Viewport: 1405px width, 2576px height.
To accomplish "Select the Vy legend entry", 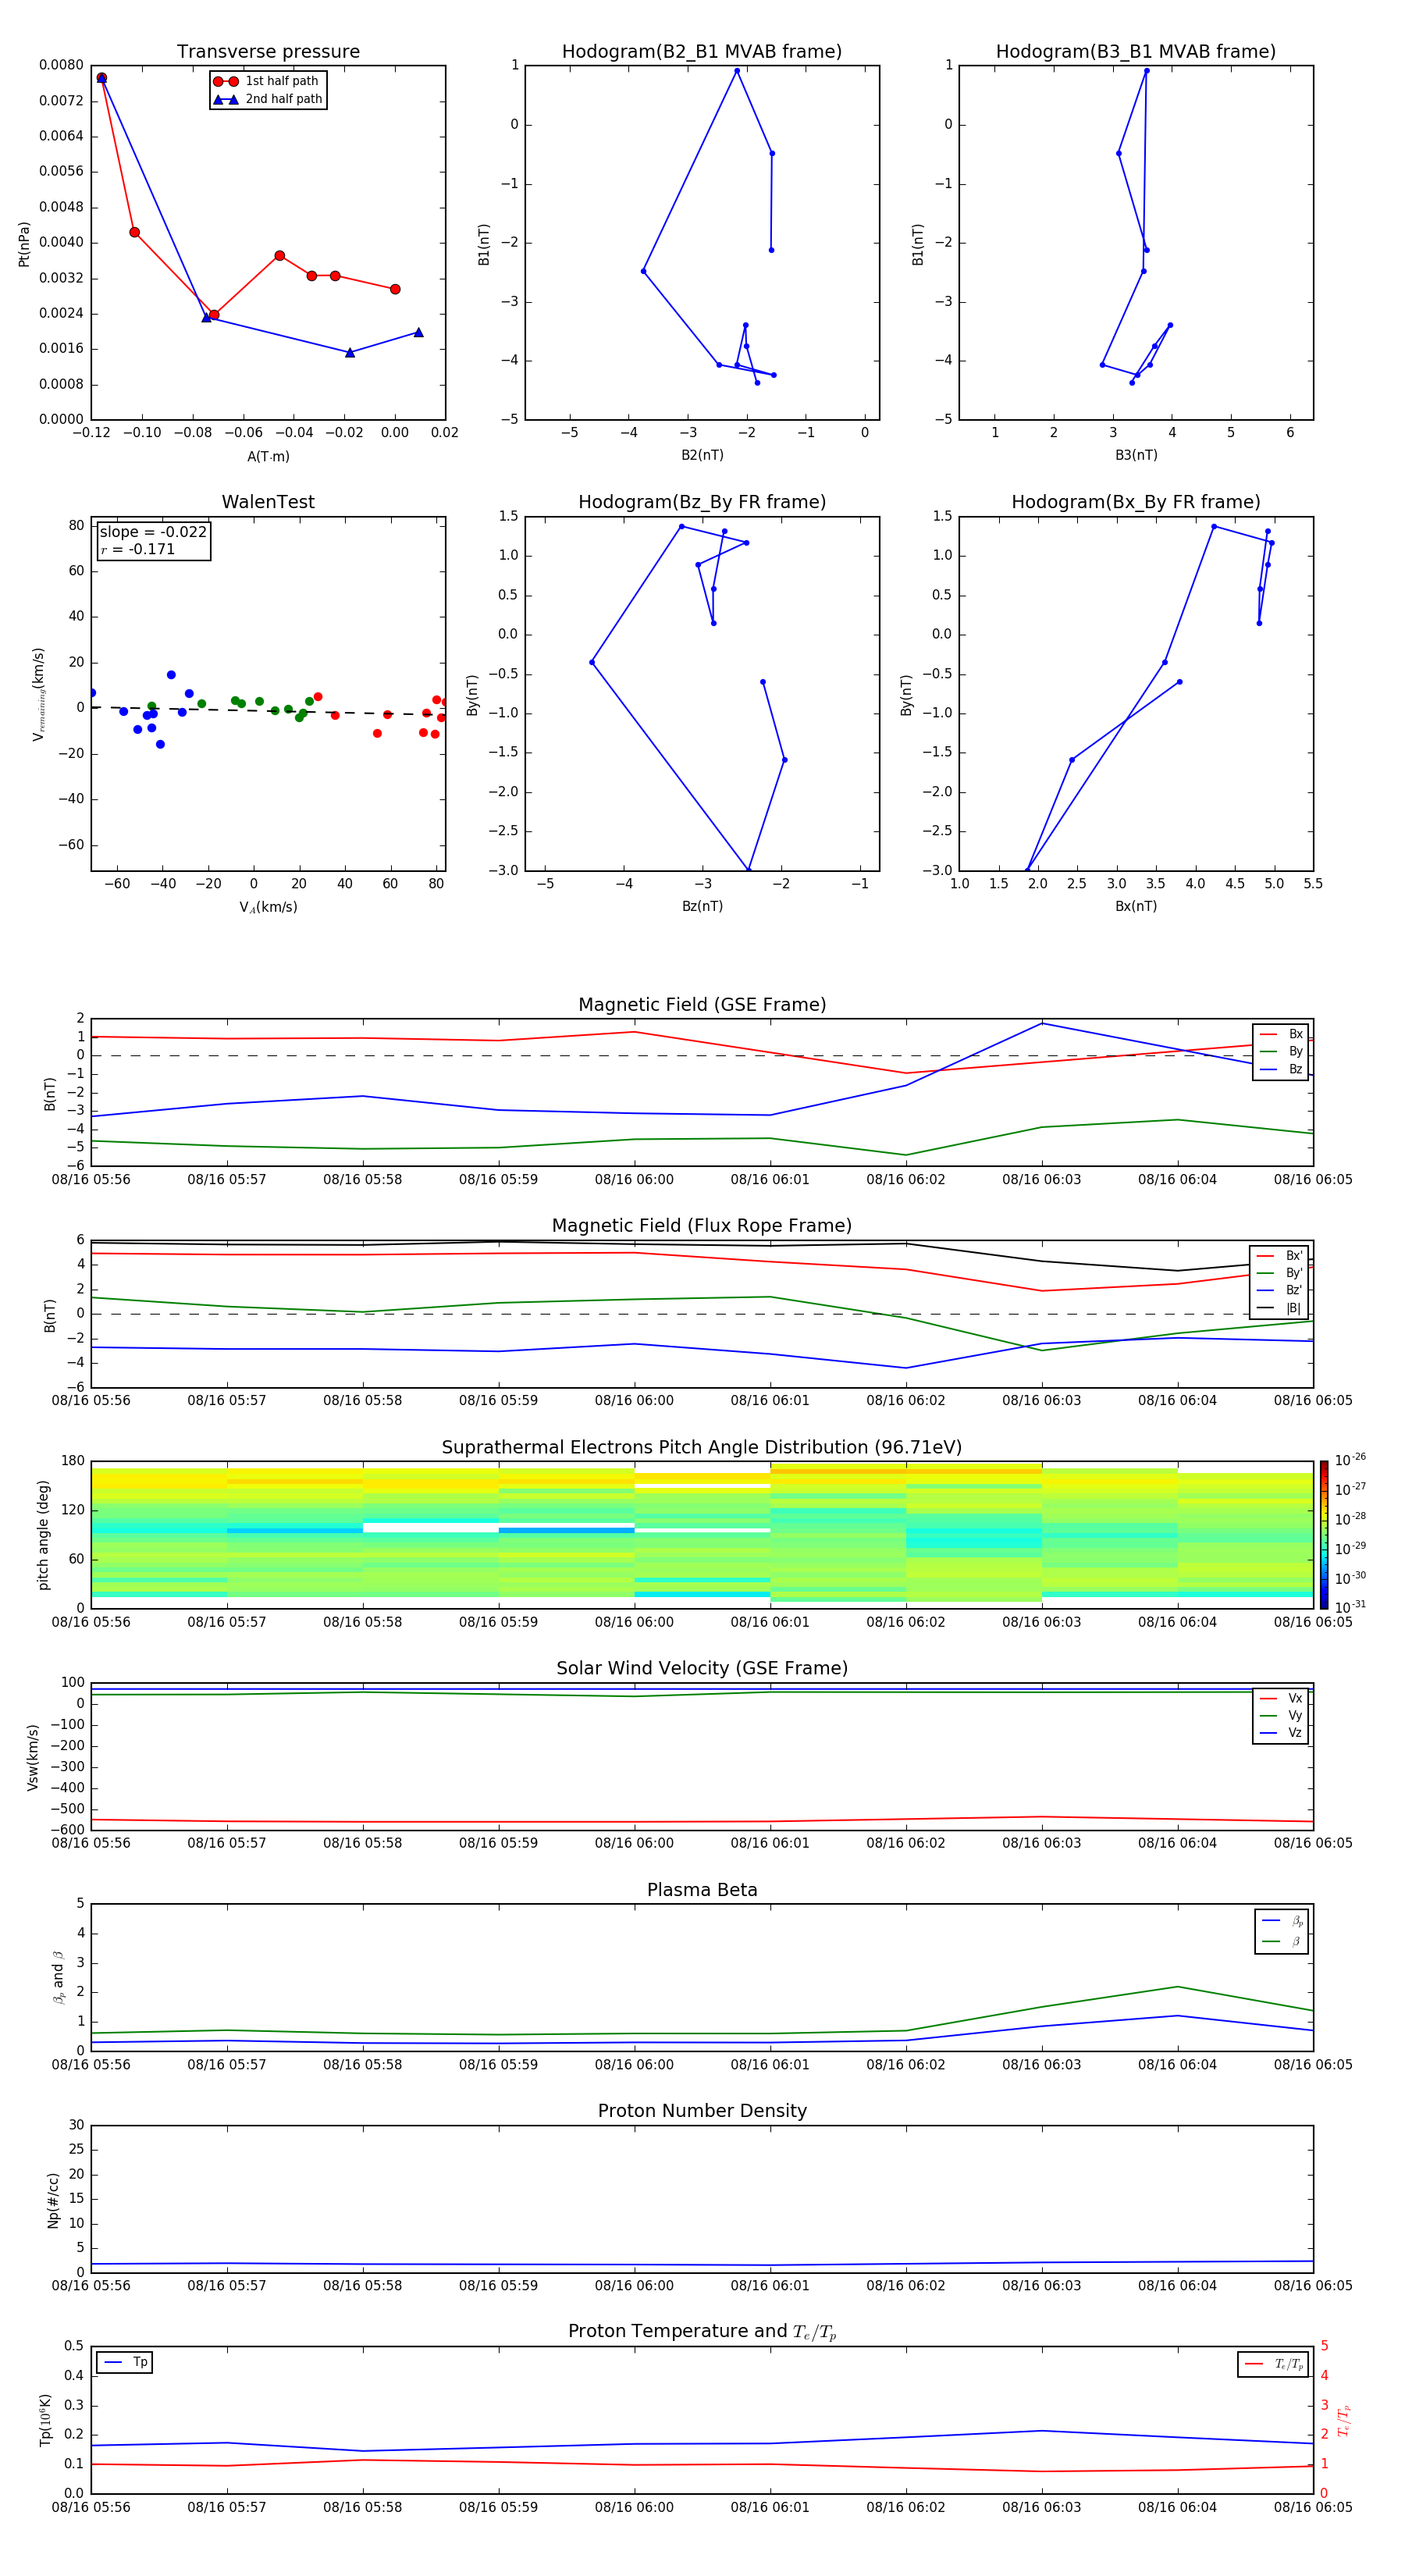I will tap(1281, 1715).
